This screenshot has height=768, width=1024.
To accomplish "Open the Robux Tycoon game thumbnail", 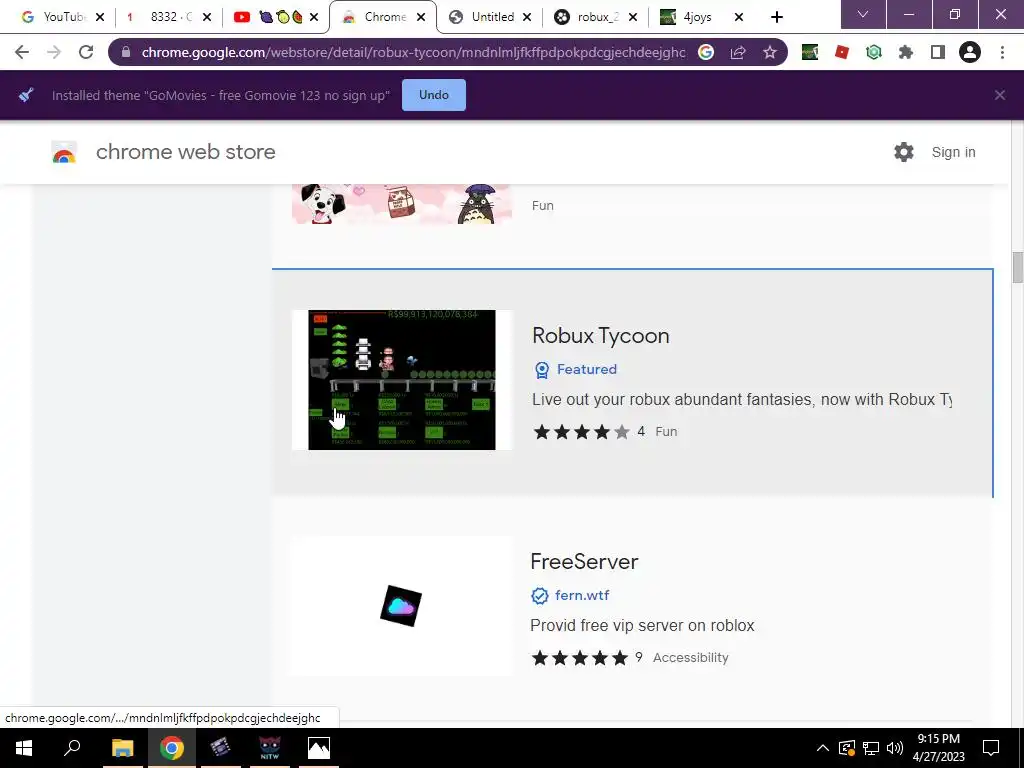I will (x=402, y=380).
